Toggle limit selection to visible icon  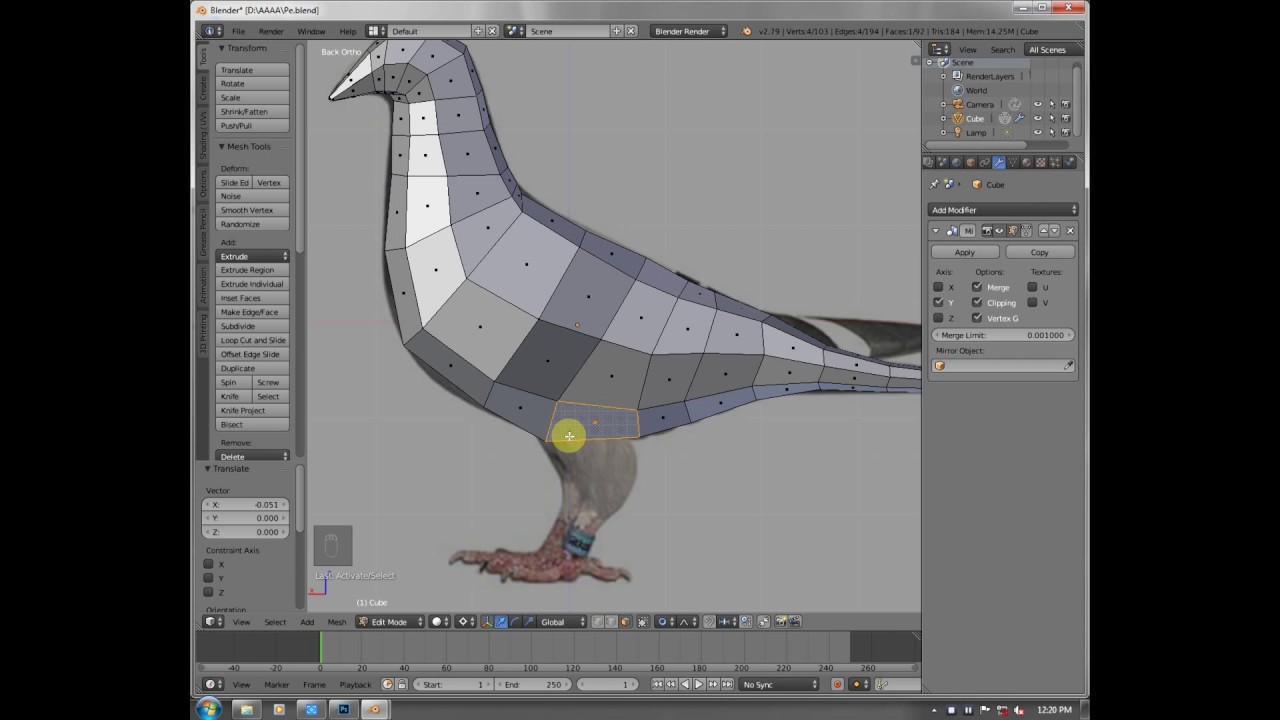643,622
